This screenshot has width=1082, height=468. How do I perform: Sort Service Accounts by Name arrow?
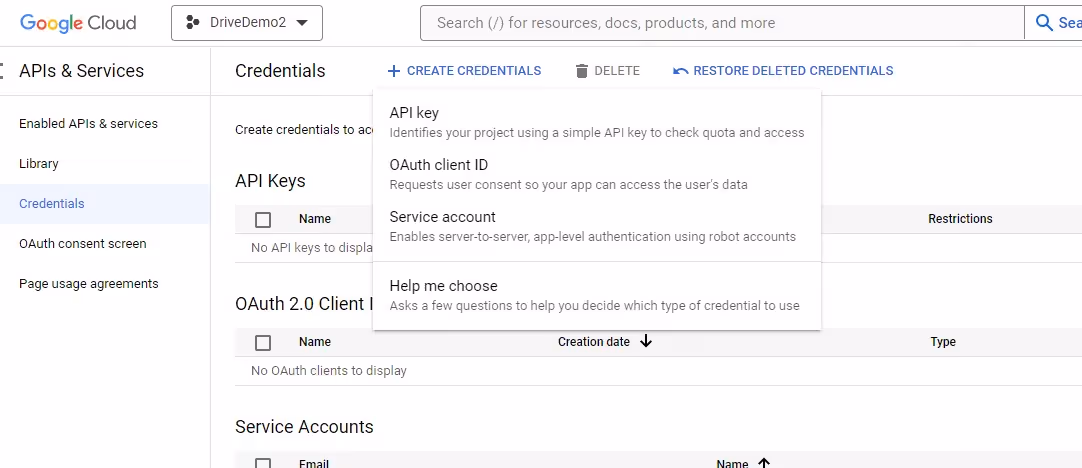(764, 463)
